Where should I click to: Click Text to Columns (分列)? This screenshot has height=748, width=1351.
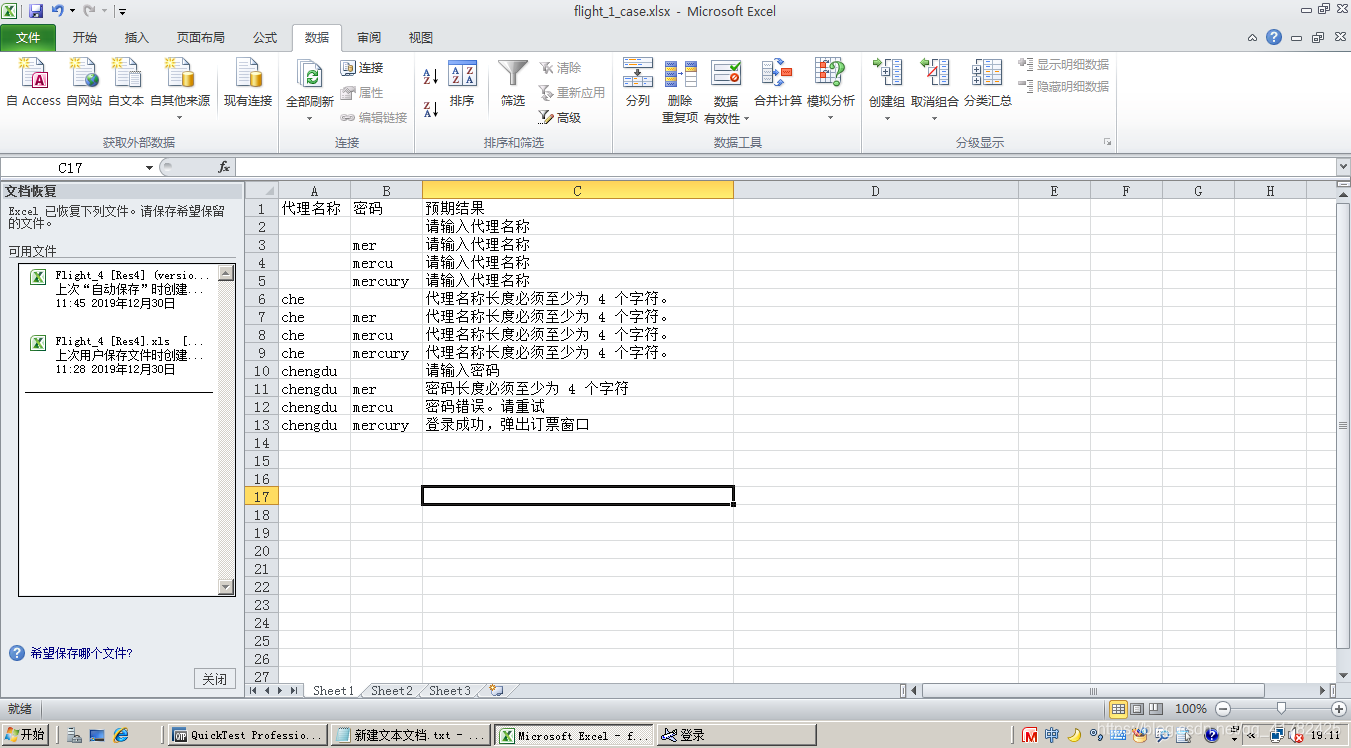coord(638,82)
